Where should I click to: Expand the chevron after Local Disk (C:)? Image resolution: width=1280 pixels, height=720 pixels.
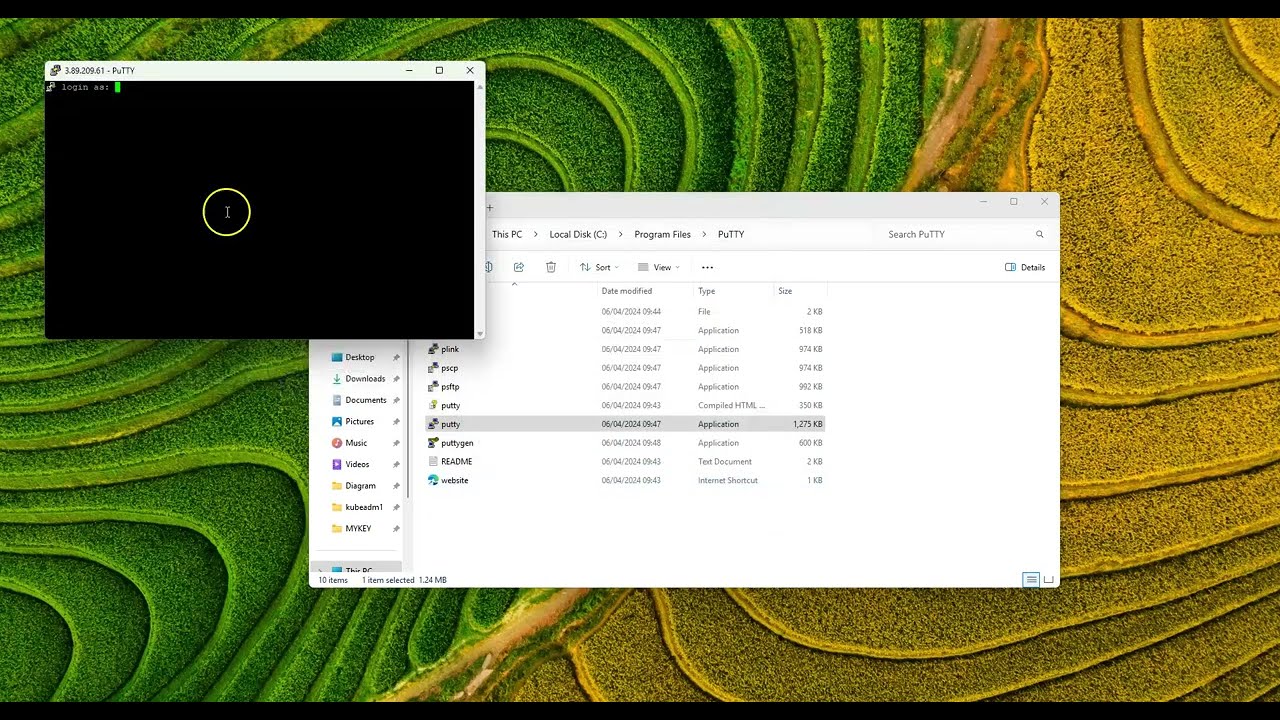point(621,234)
